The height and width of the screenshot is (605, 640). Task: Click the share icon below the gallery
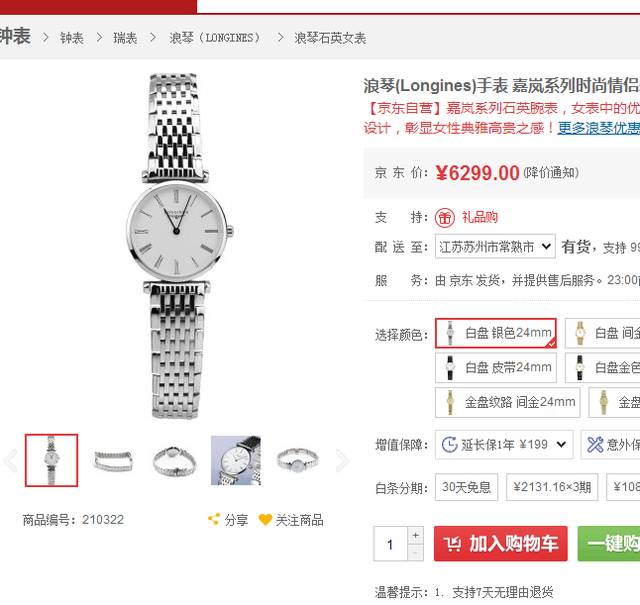[x=214, y=519]
